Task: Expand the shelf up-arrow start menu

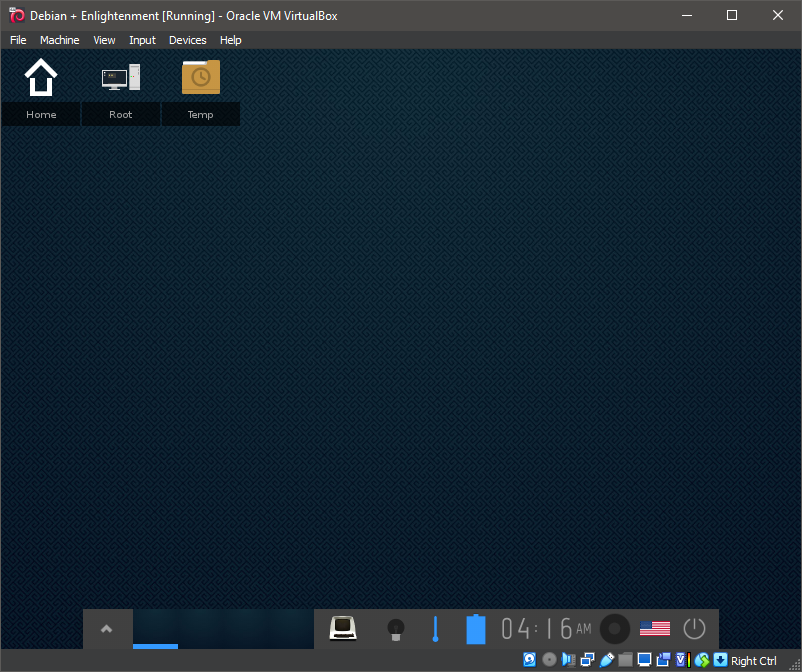Action: click(x=107, y=629)
